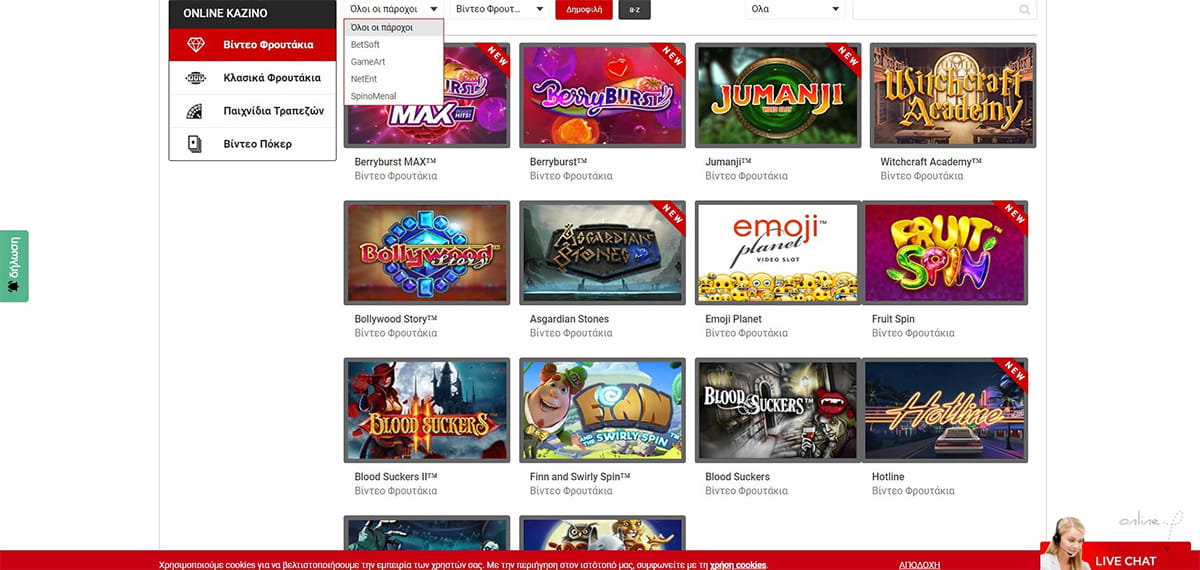Click the video poker card icon
The height and width of the screenshot is (570, 1200).
click(195, 144)
